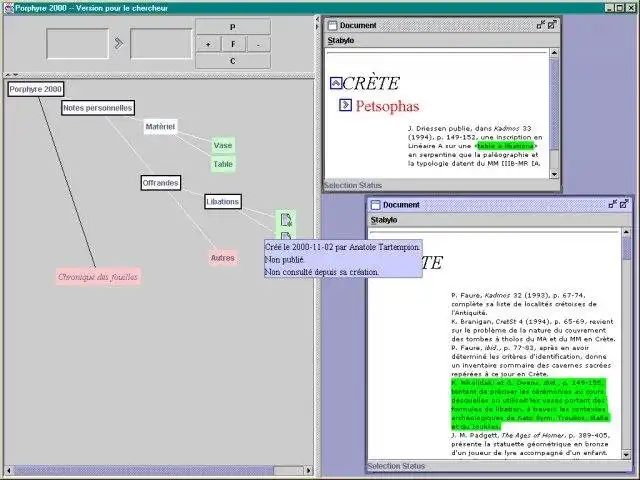Viewport: 640px width, 480px height.
Task: Select the Libations node
Action: [222, 202]
